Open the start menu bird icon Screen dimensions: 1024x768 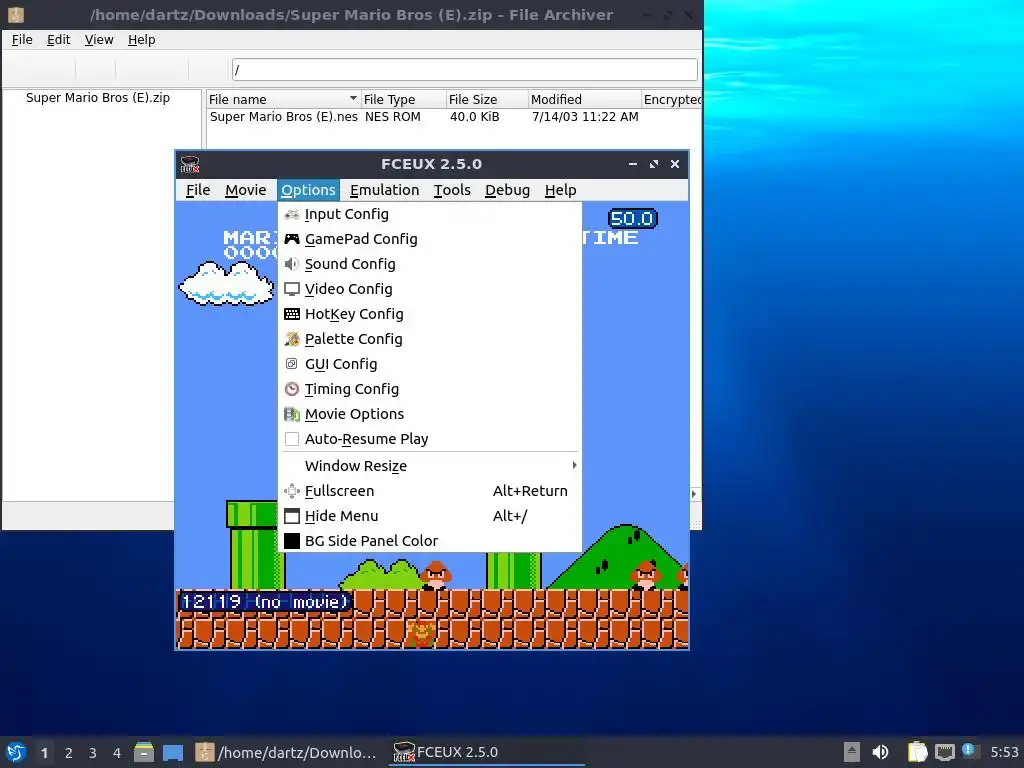click(x=16, y=752)
